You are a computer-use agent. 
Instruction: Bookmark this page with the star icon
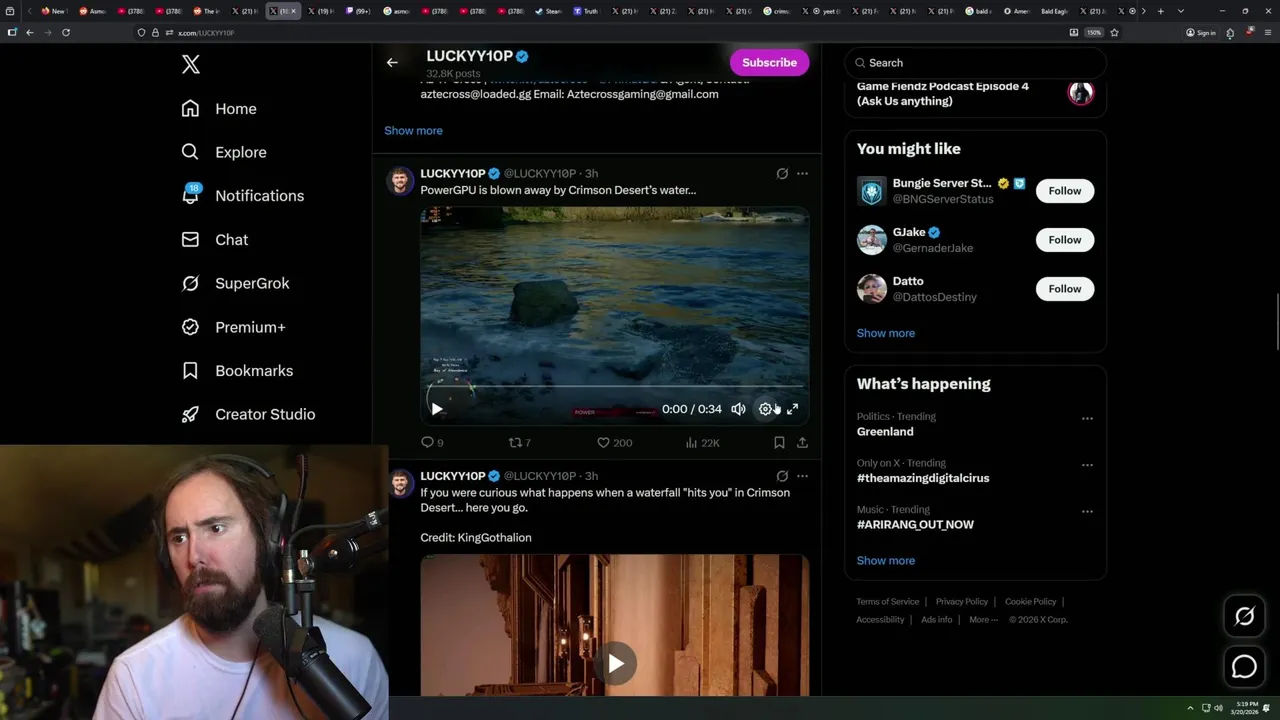point(1114,32)
